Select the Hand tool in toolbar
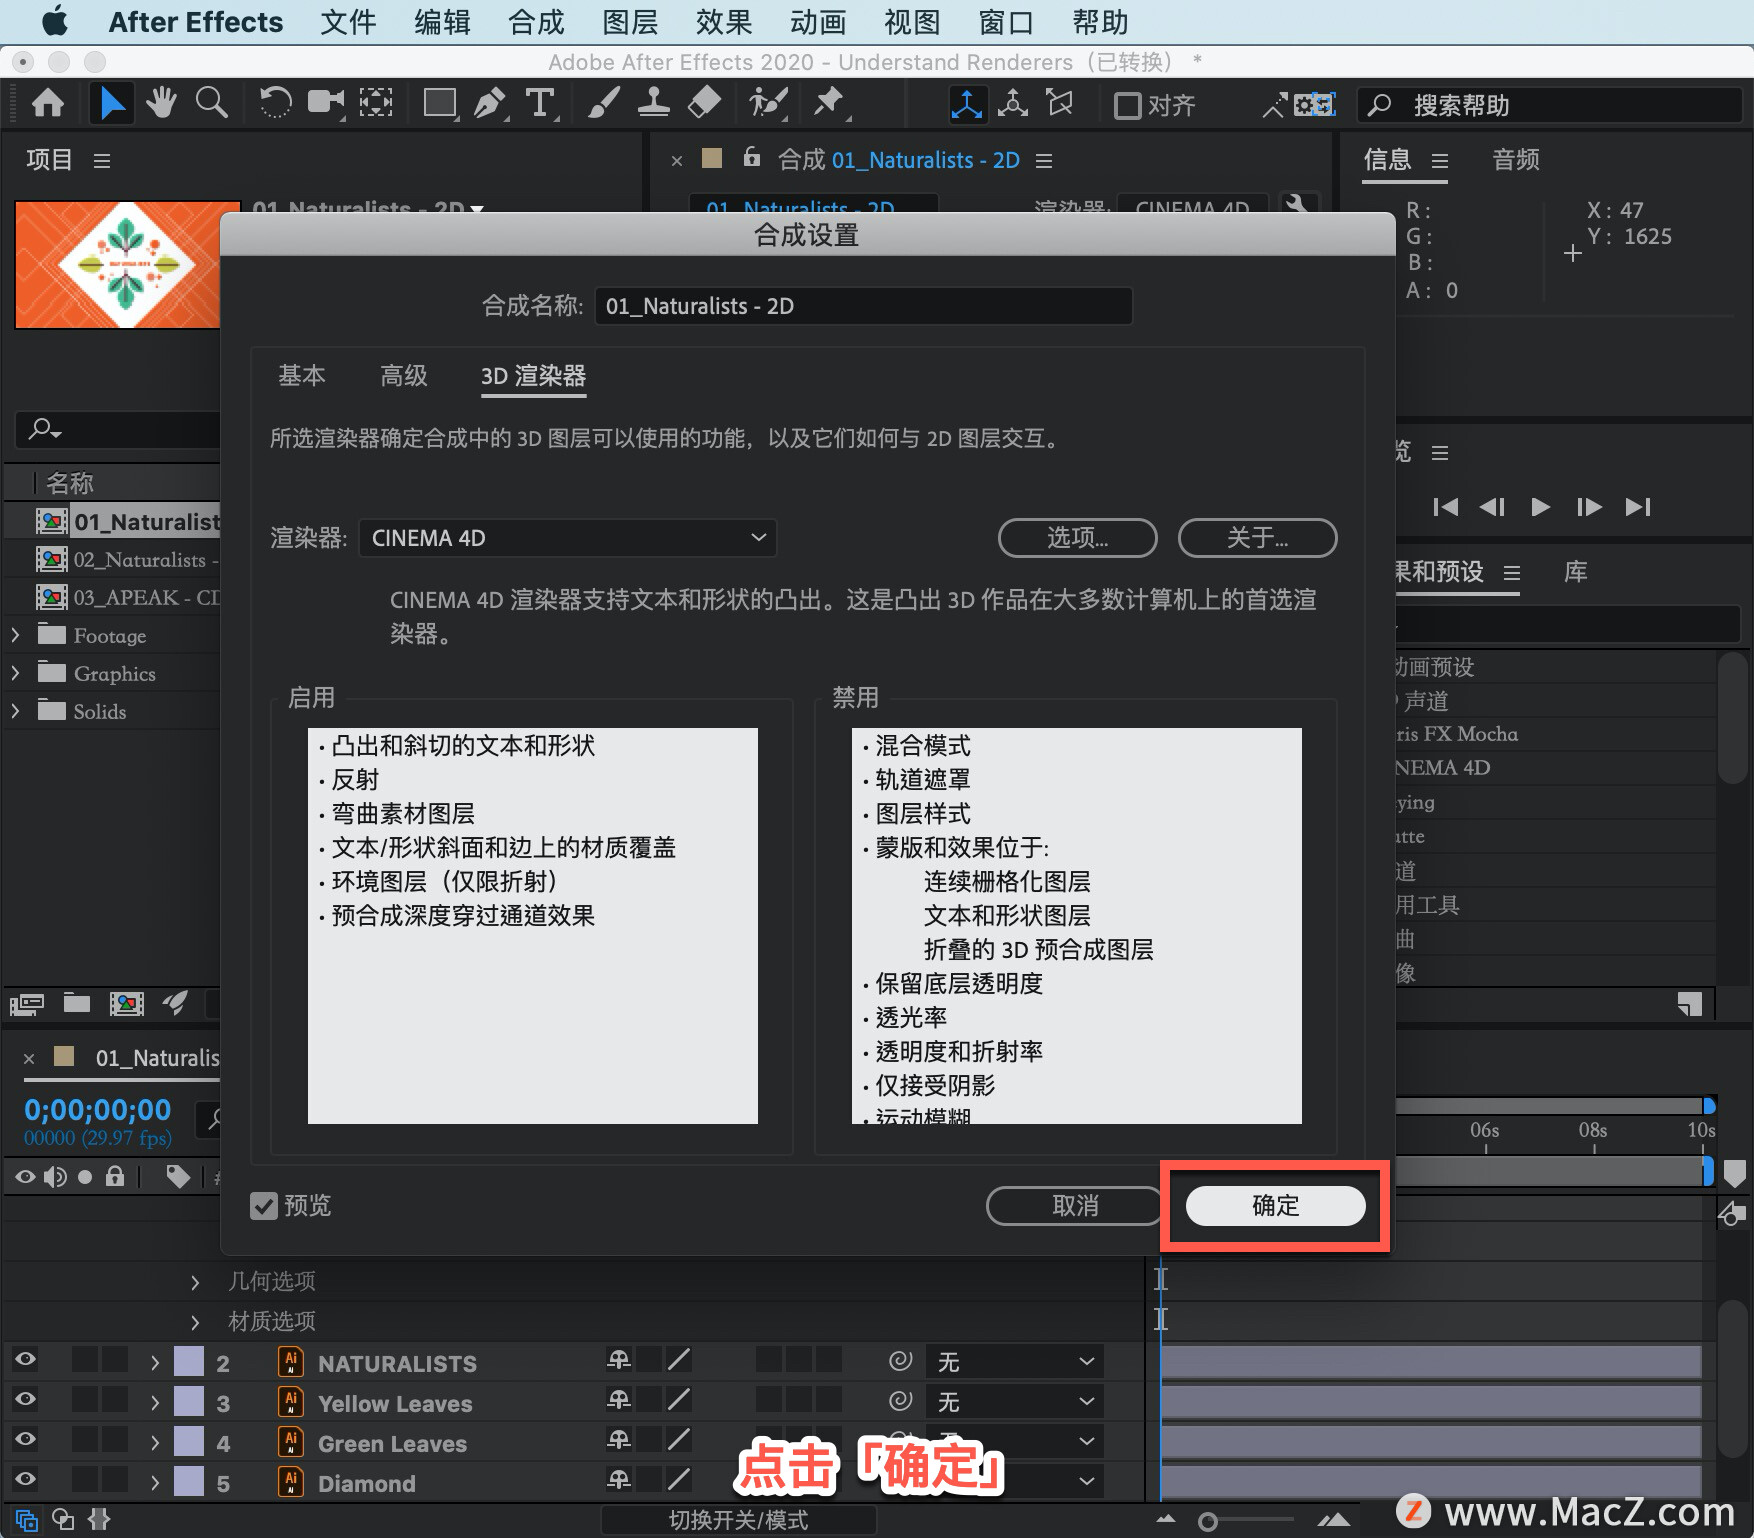This screenshot has height=1538, width=1754. (x=161, y=103)
